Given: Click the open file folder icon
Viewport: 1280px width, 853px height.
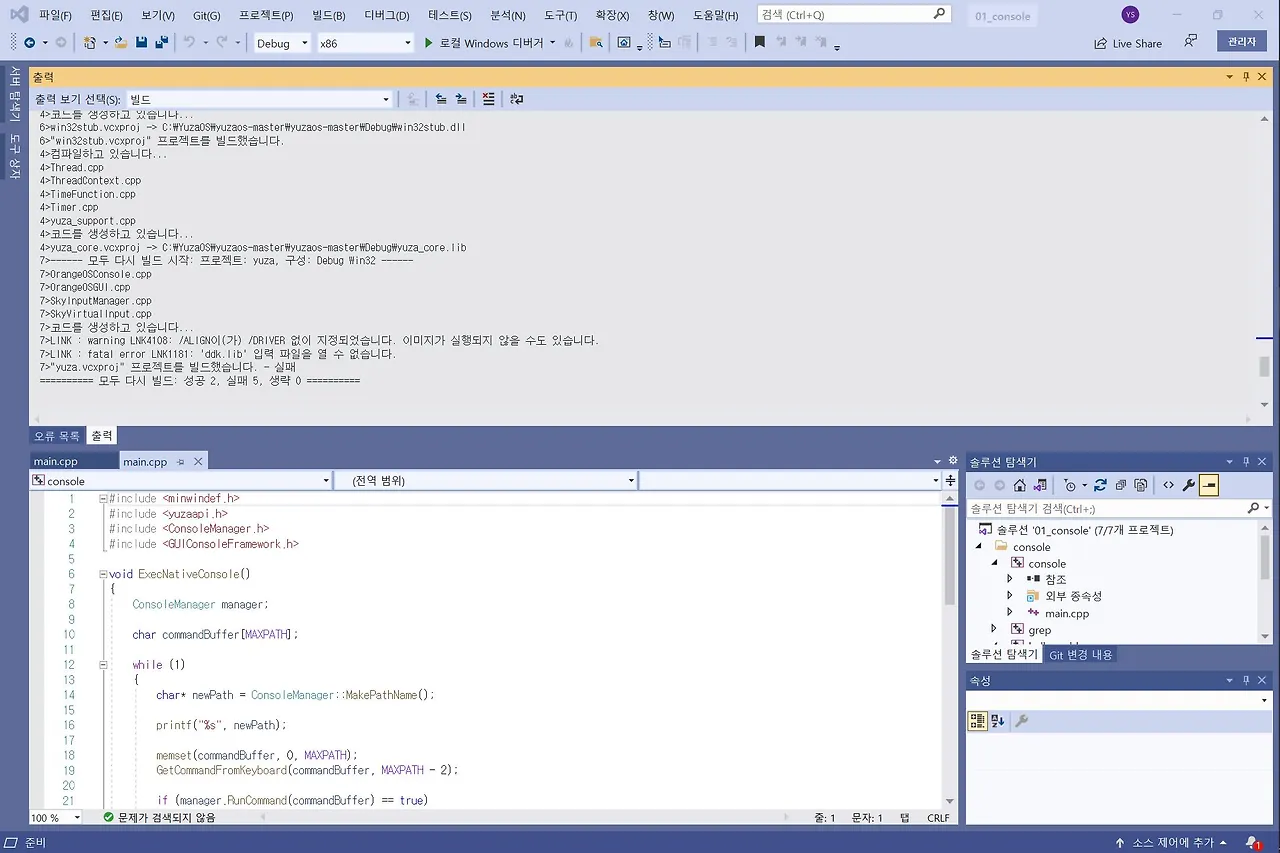Looking at the screenshot, I should click(121, 43).
